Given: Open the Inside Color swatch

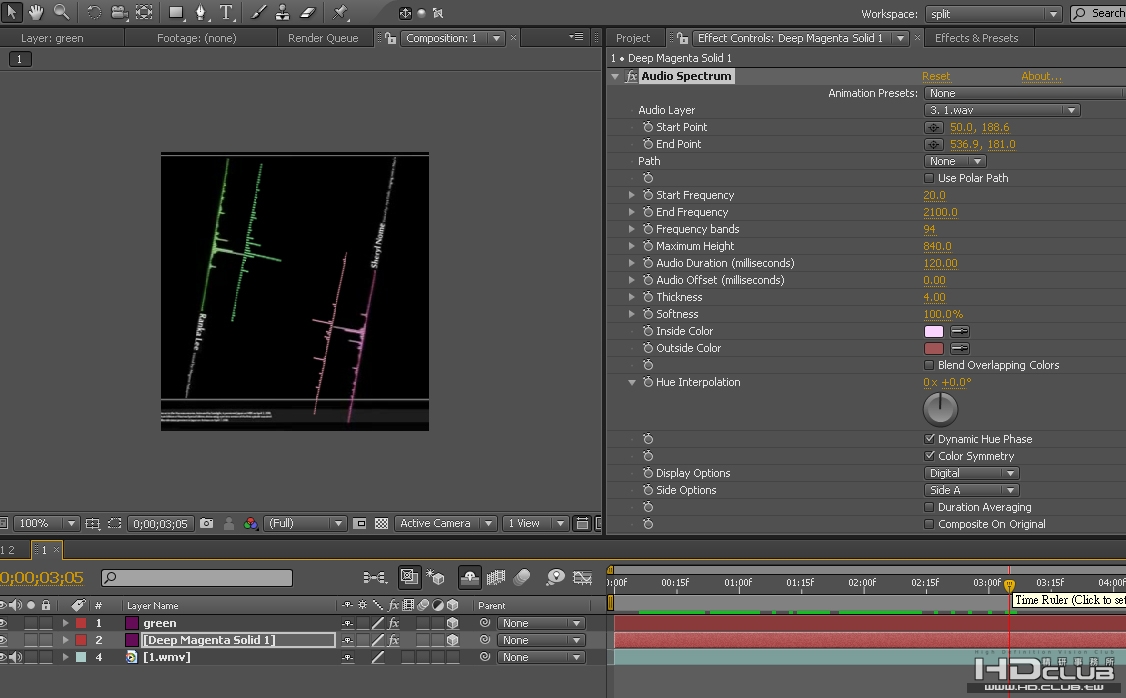Looking at the screenshot, I should coord(934,331).
